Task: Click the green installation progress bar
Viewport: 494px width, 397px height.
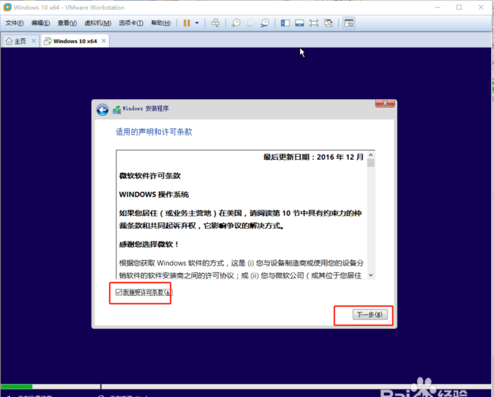Action: pos(17,387)
